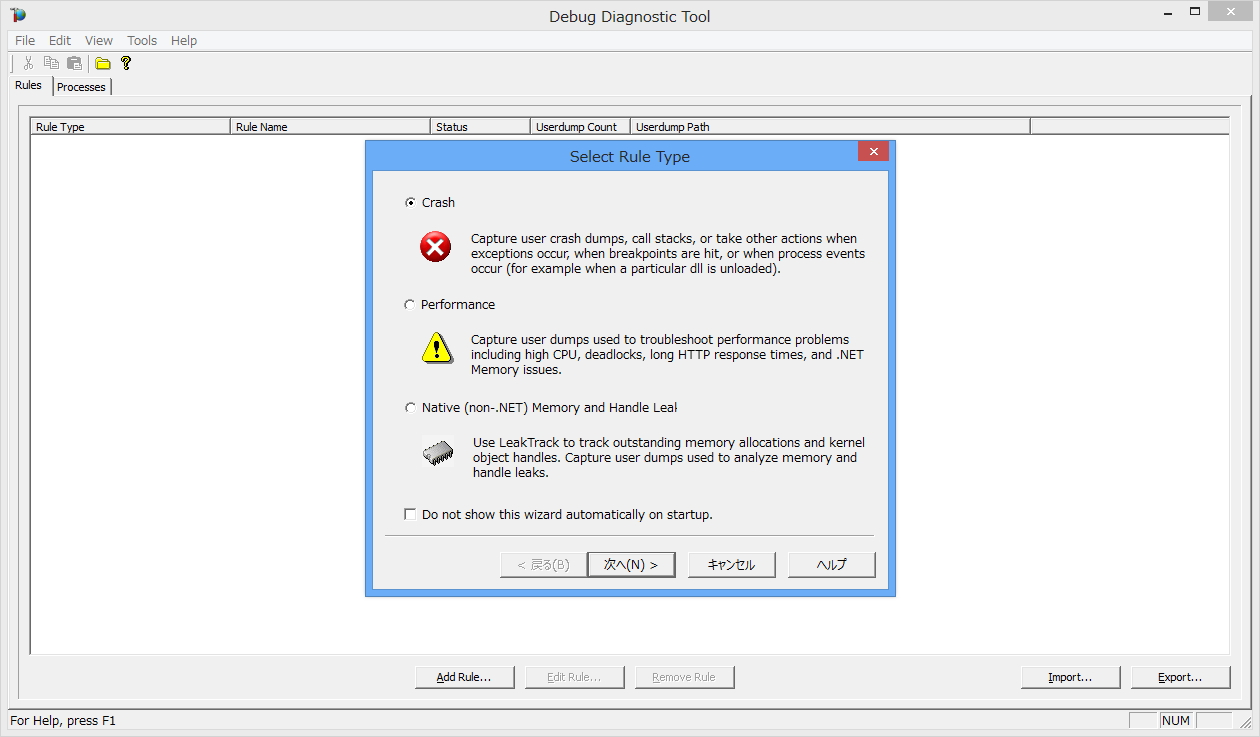Viewport: 1260px width, 737px height.
Task: Open the View menu
Action: pyautogui.click(x=99, y=40)
